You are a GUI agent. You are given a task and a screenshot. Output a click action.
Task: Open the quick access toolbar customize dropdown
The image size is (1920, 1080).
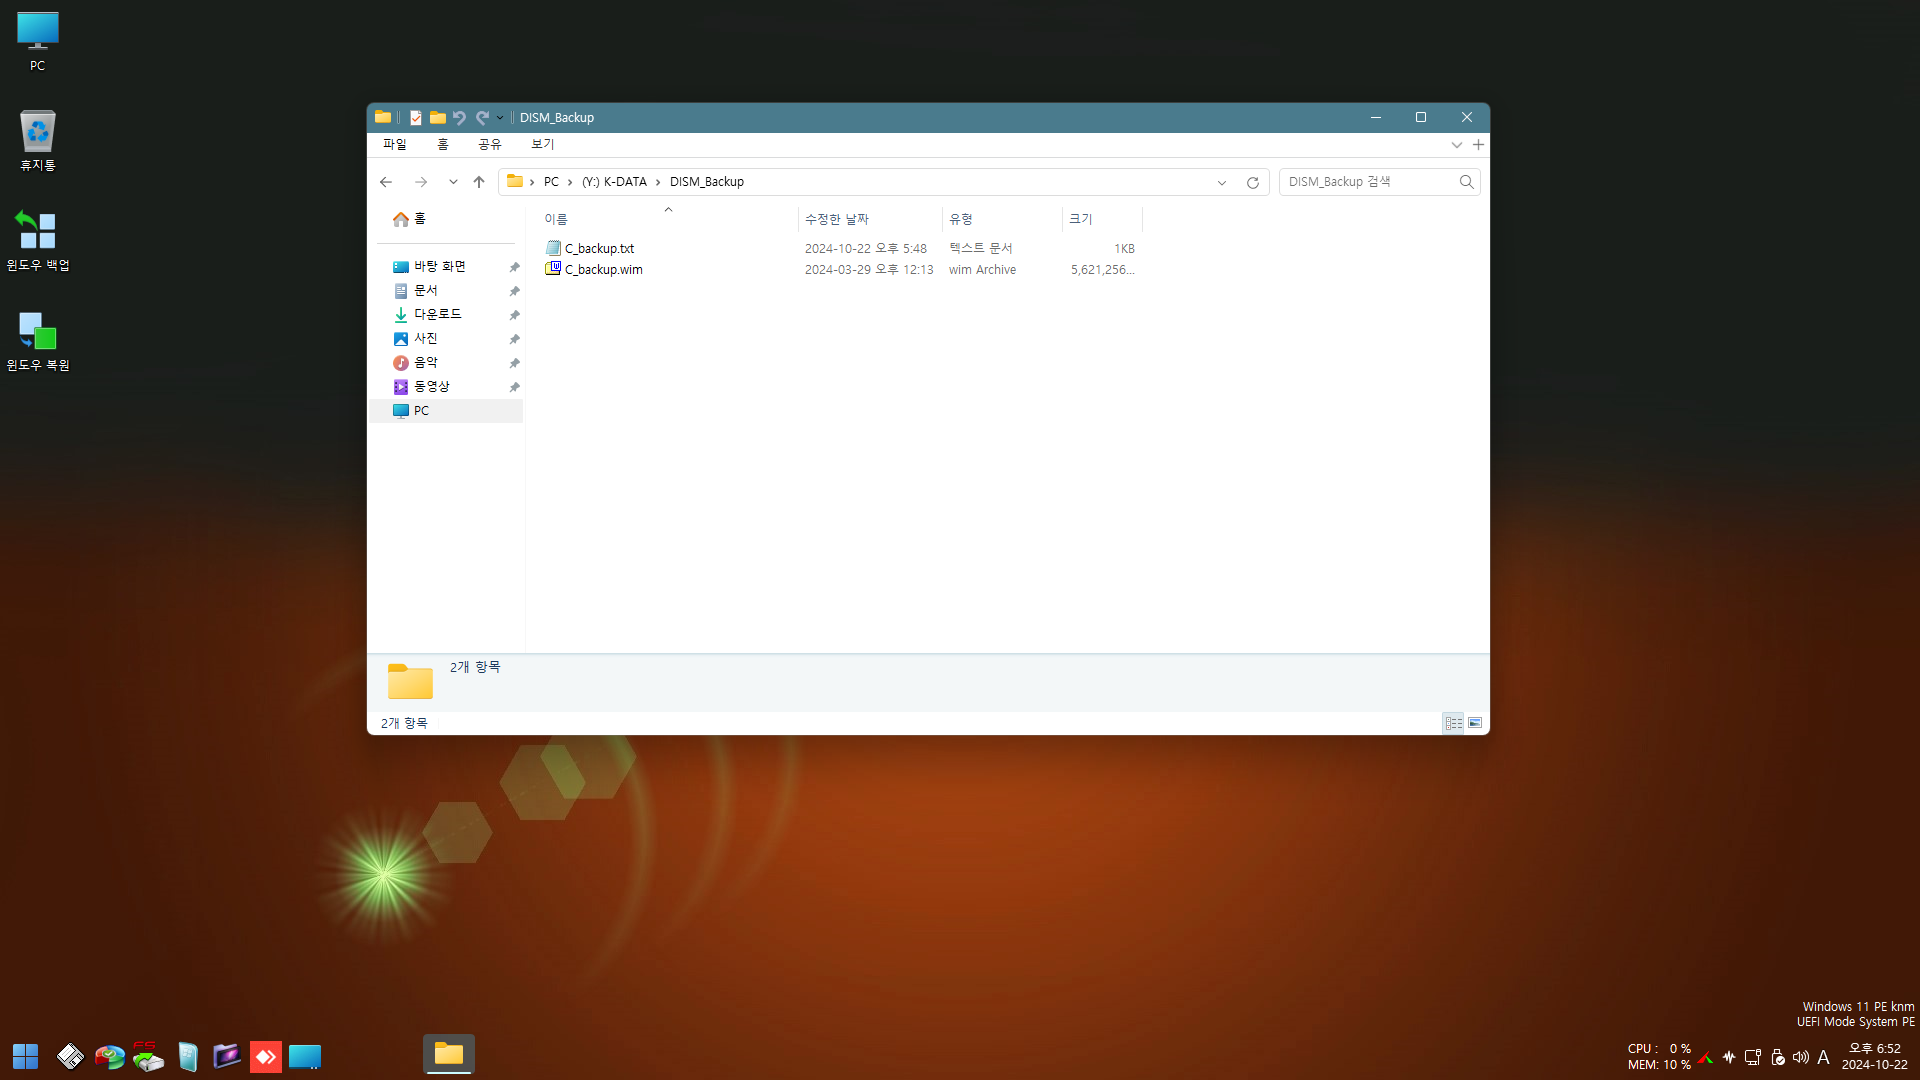click(500, 118)
